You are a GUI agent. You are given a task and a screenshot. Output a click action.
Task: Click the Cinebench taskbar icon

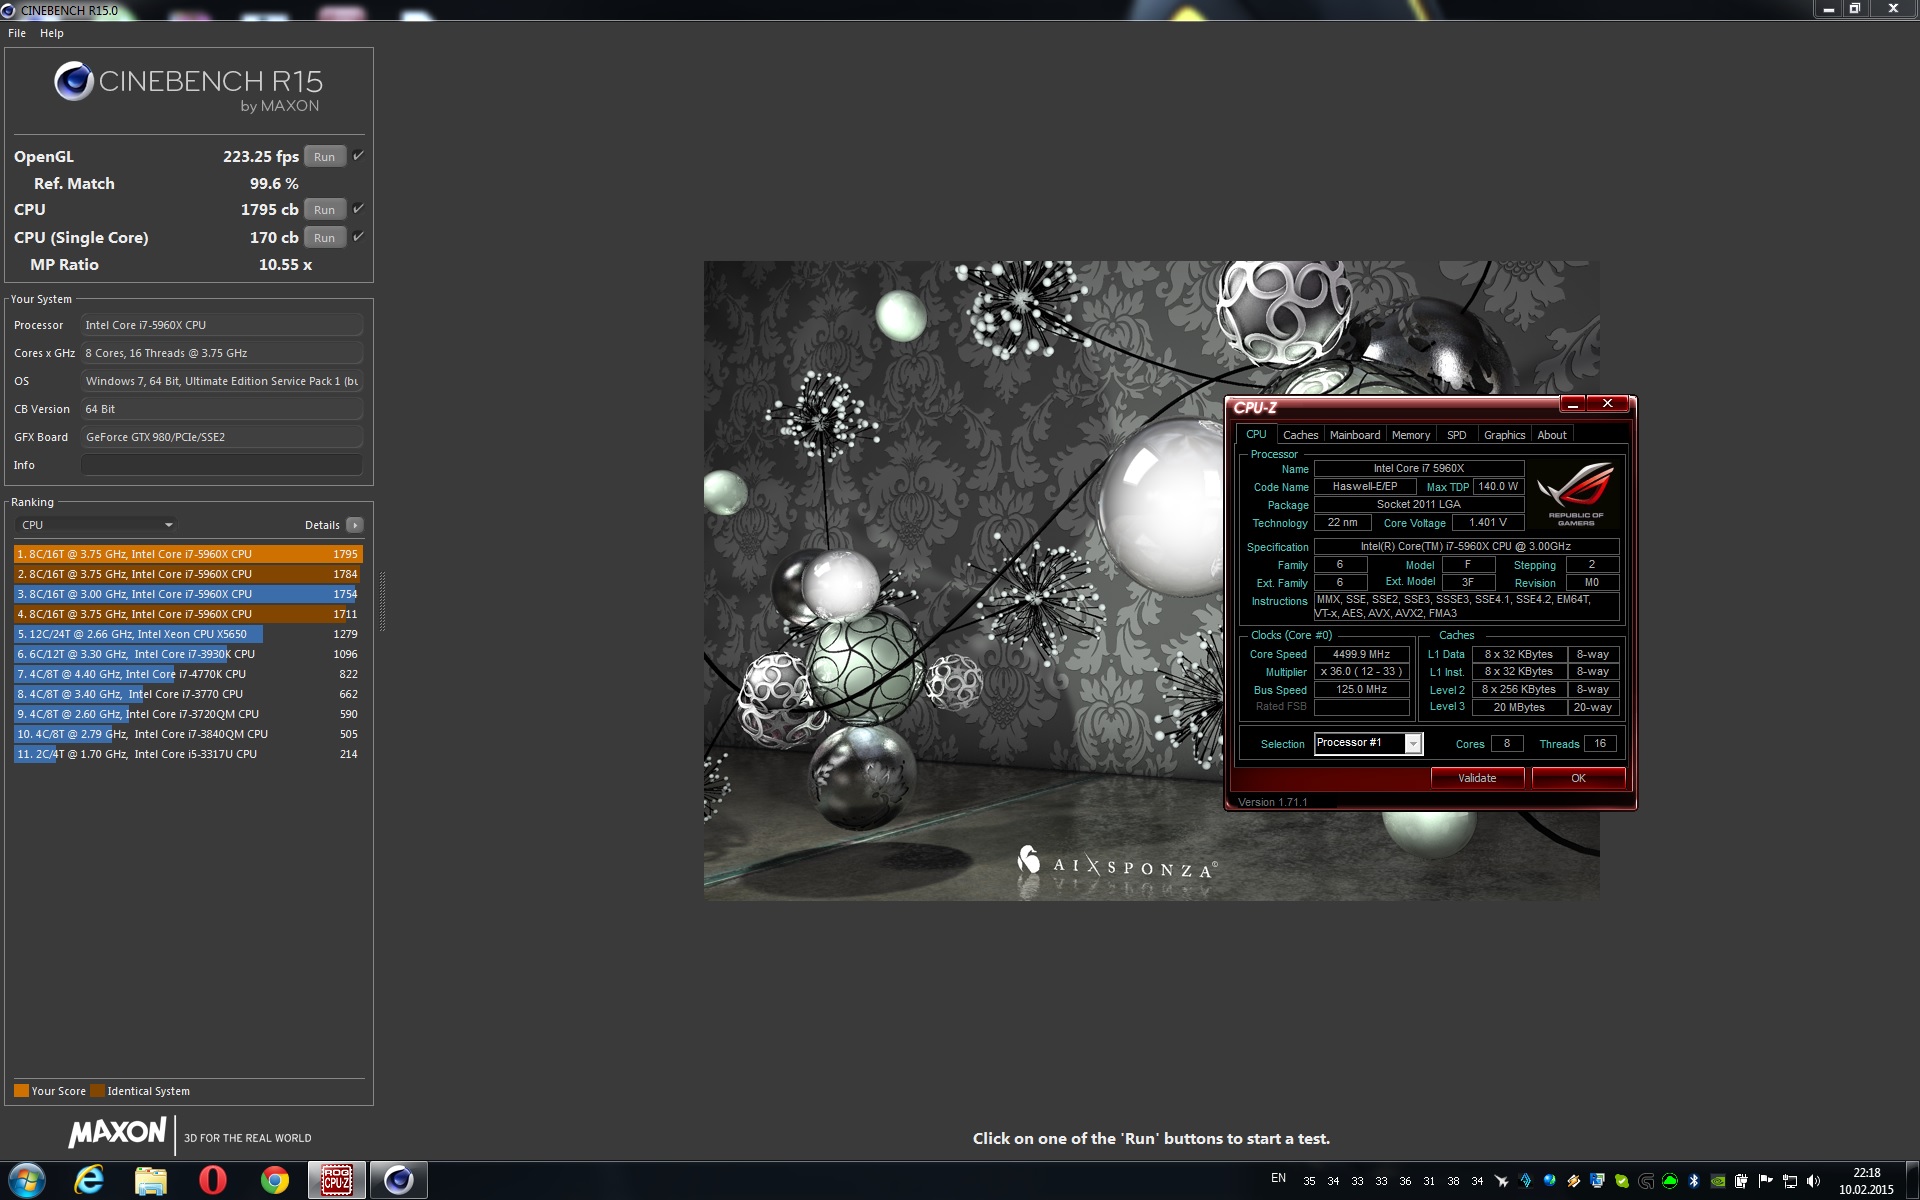point(398,1181)
